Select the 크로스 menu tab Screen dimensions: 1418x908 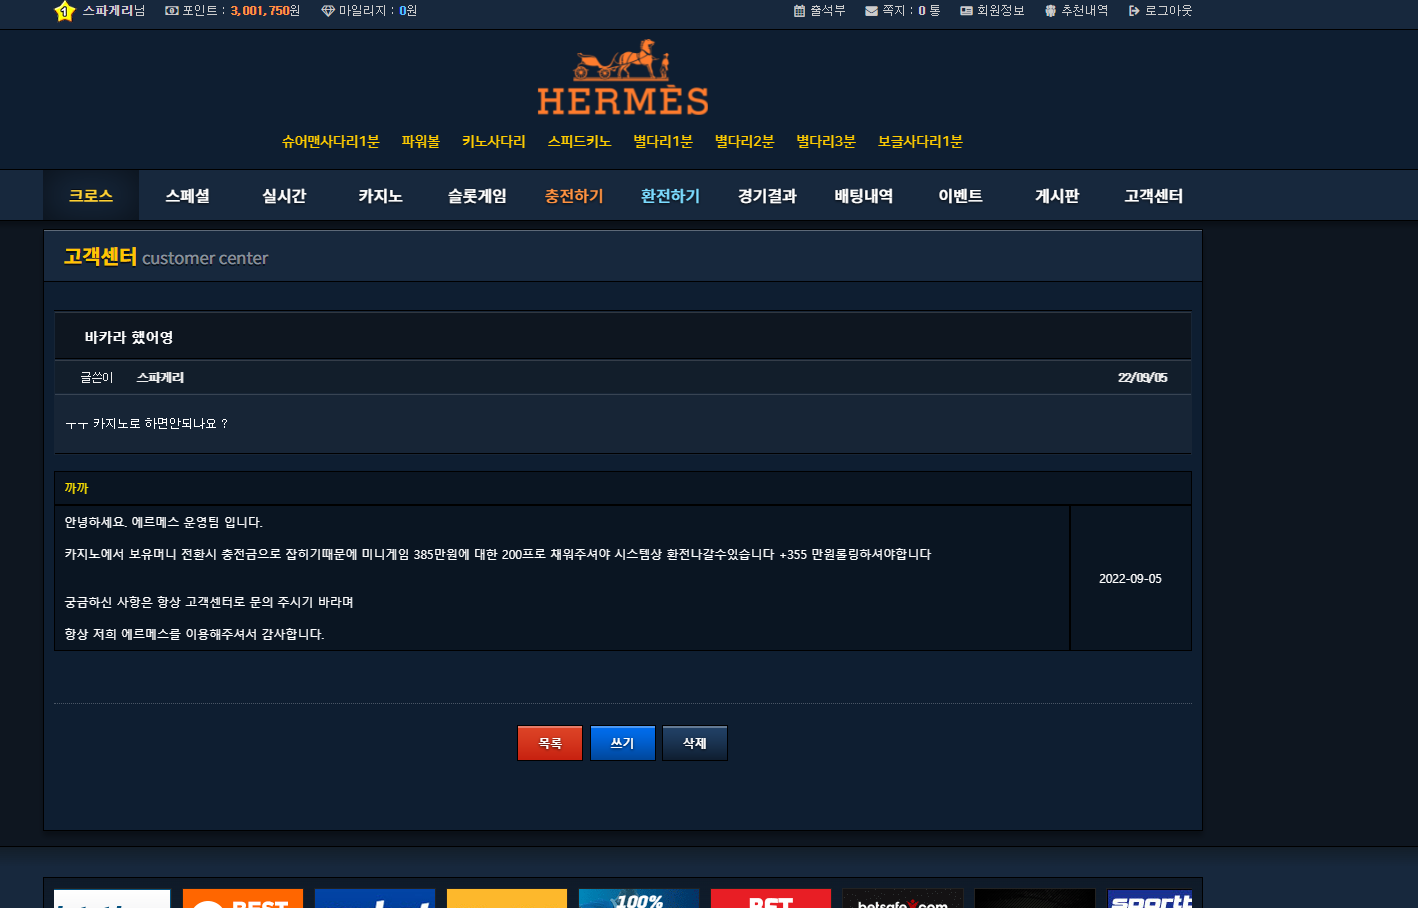[91, 196]
